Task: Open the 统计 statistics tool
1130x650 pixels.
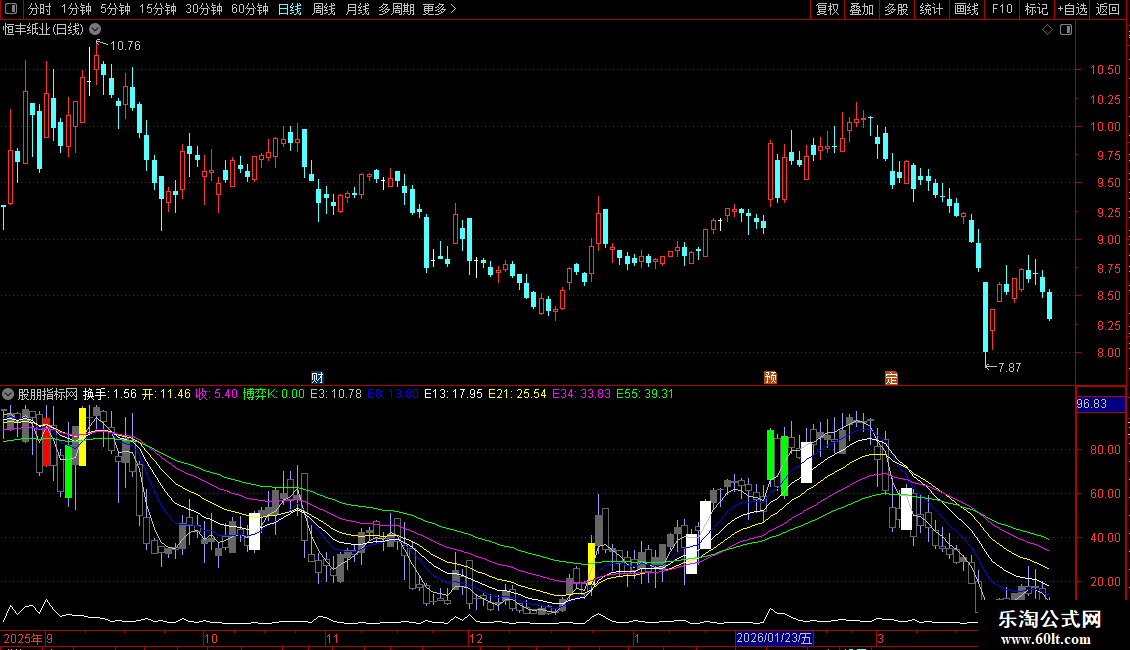Action: pos(931,9)
